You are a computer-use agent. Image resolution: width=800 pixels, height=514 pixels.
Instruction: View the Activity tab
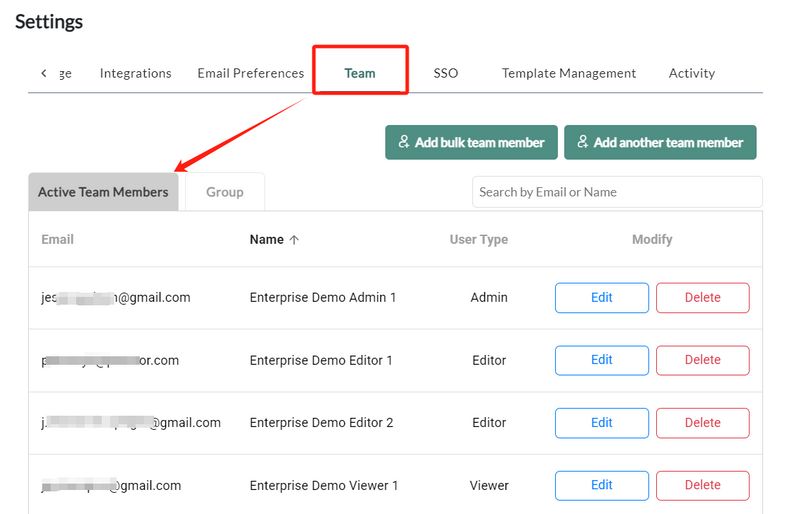[692, 73]
